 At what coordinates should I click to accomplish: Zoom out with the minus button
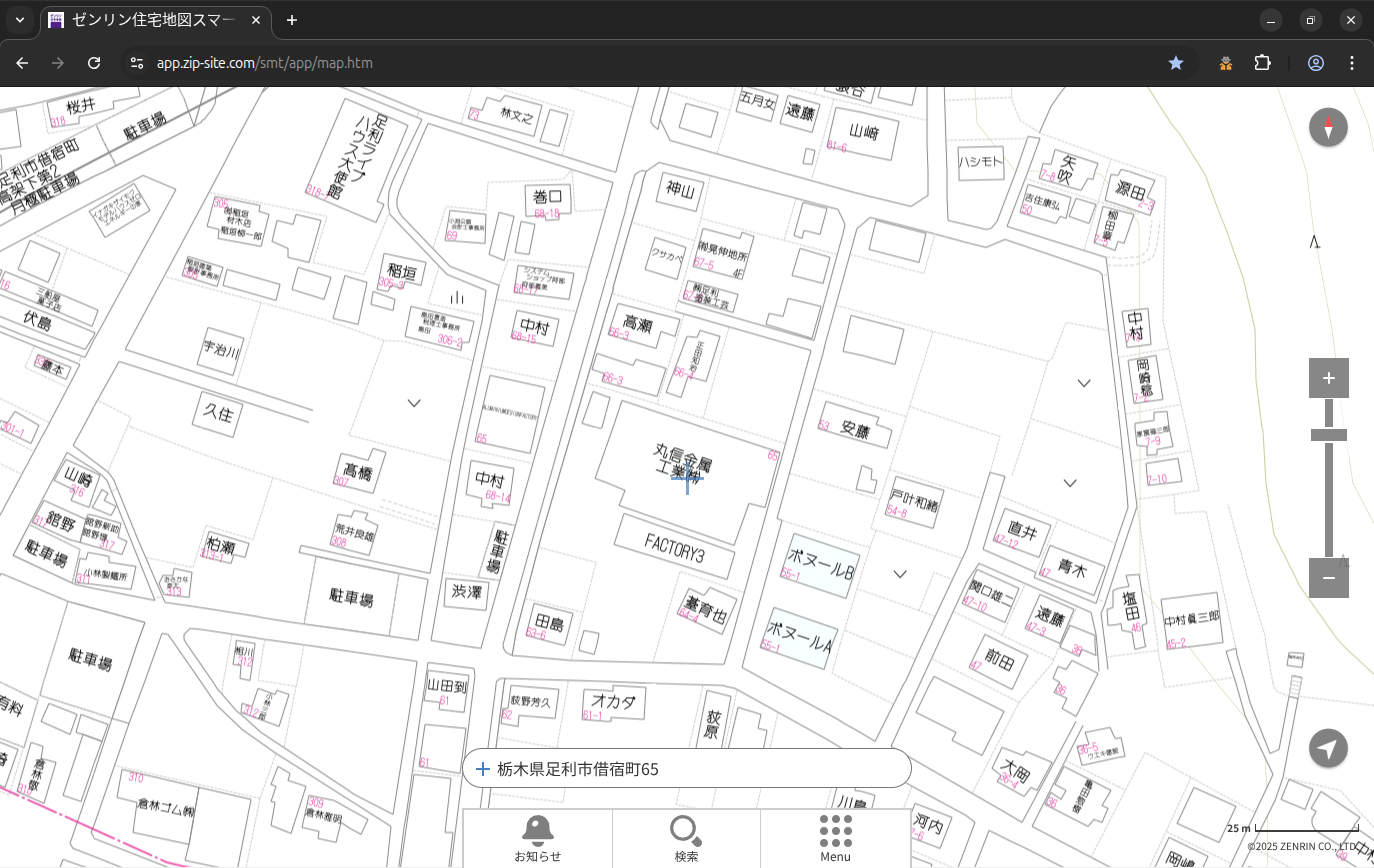click(x=1328, y=578)
